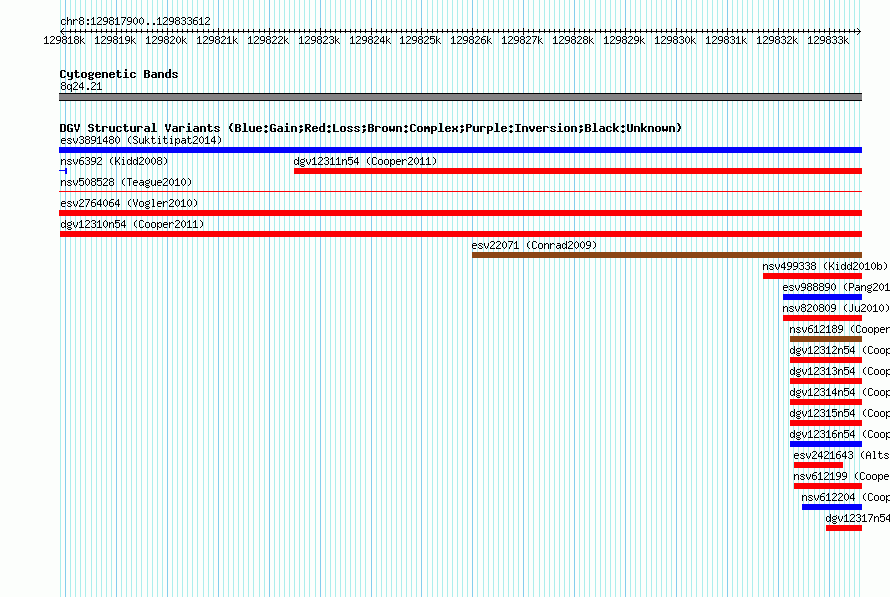
Task: Click the 129820k ruler tick label
Action: (x=166, y=40)
